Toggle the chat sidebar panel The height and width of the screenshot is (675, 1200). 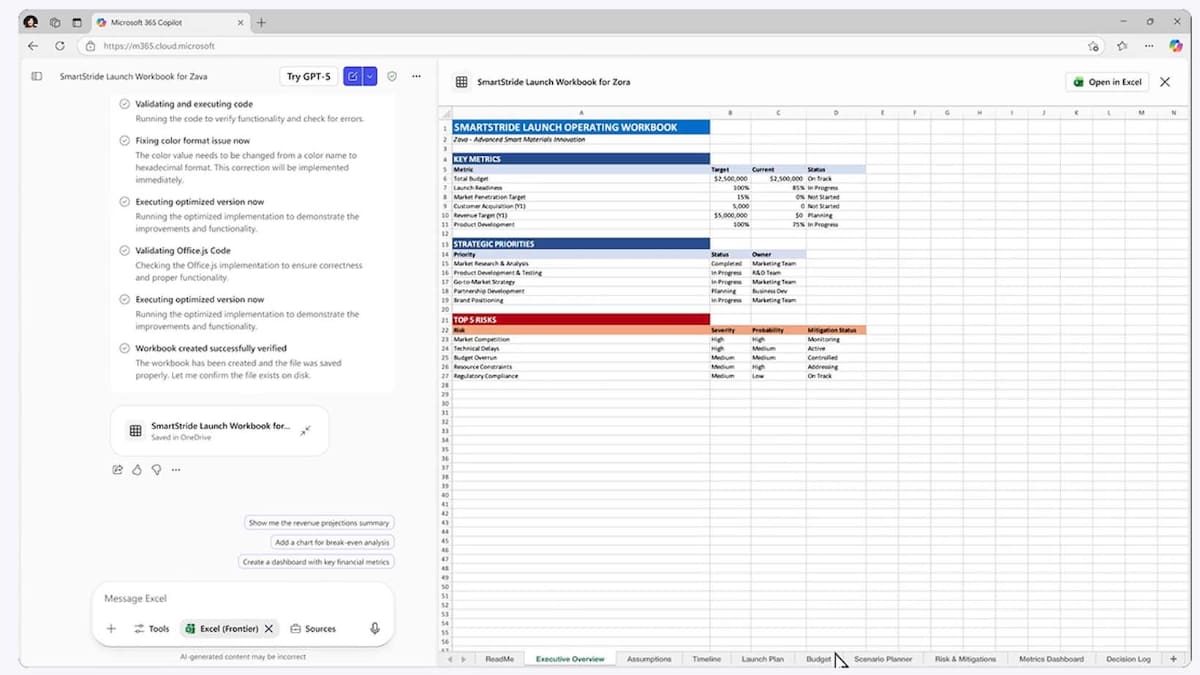click(x=37, y=76)
